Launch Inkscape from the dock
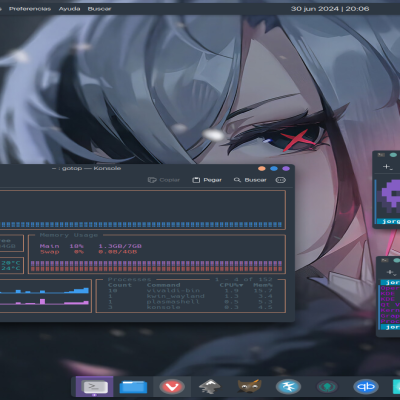 click(210, 387)
